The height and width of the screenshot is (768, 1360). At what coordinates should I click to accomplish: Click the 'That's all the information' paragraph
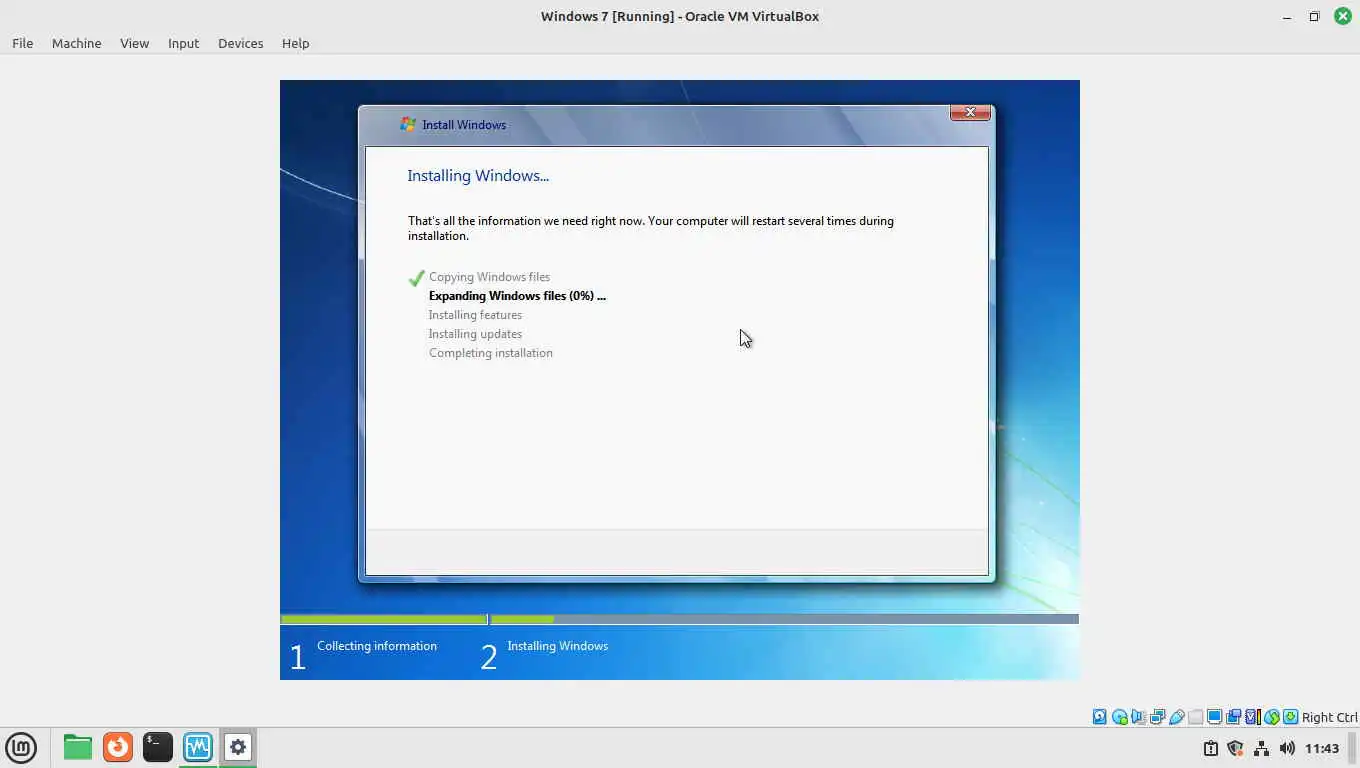[x=650, y=228]
